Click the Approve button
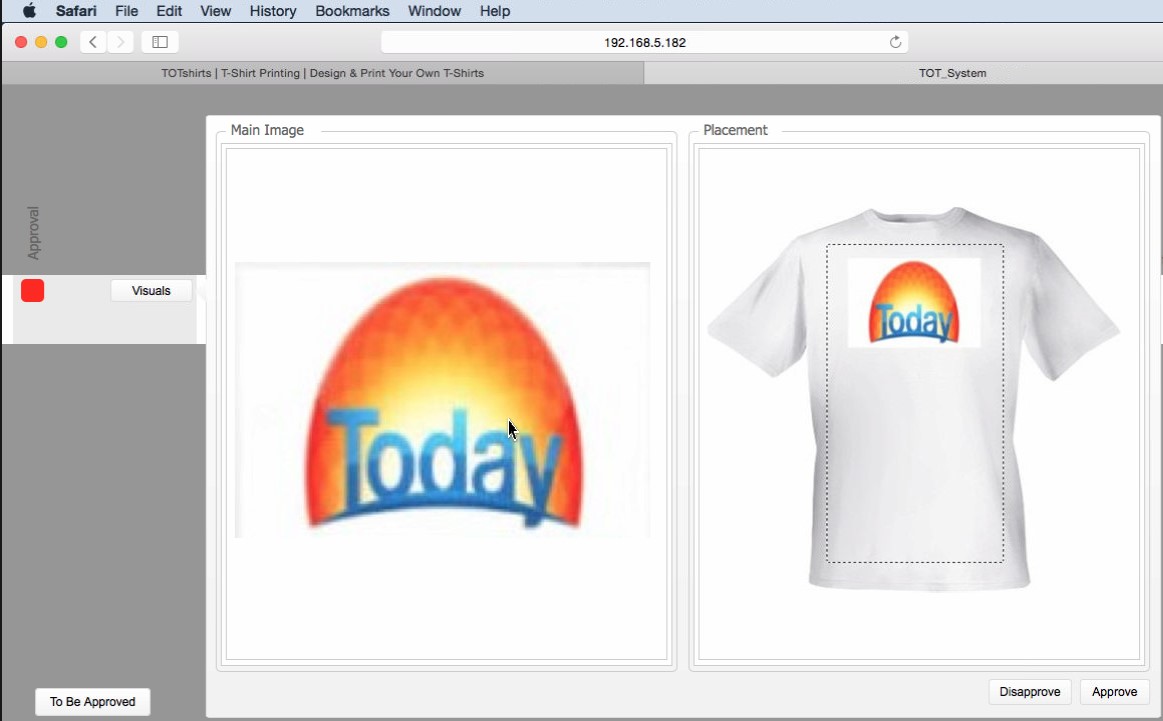The height and width of the screenshot is (721, 1163). coord(1114,692)
